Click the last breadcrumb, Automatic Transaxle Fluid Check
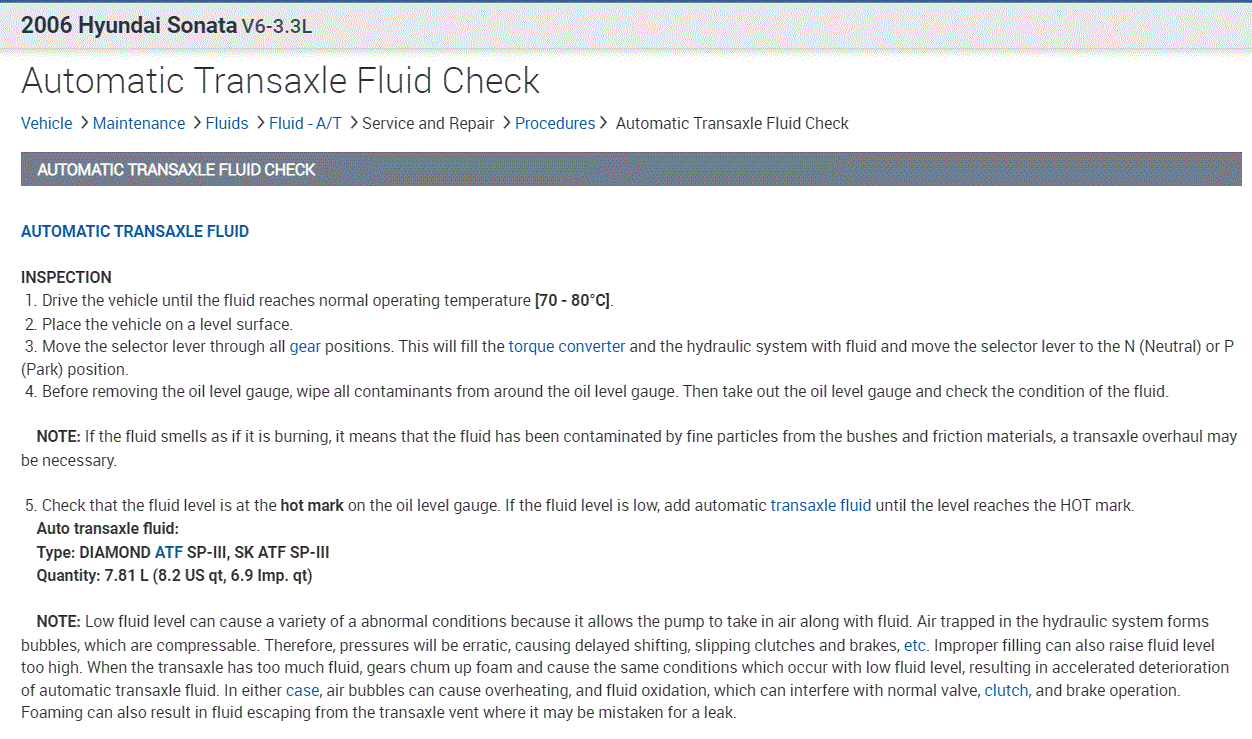 click(x=731, y=123)
